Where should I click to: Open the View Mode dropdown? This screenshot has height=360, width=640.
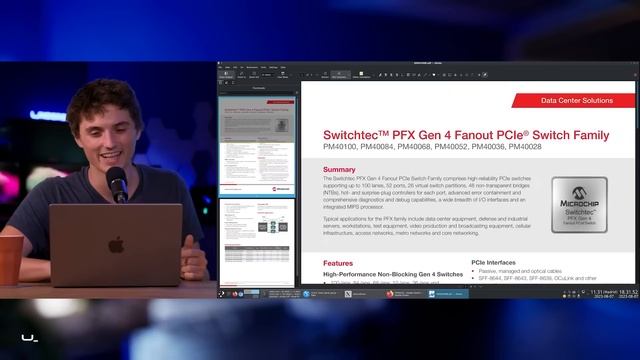point(282,74)
